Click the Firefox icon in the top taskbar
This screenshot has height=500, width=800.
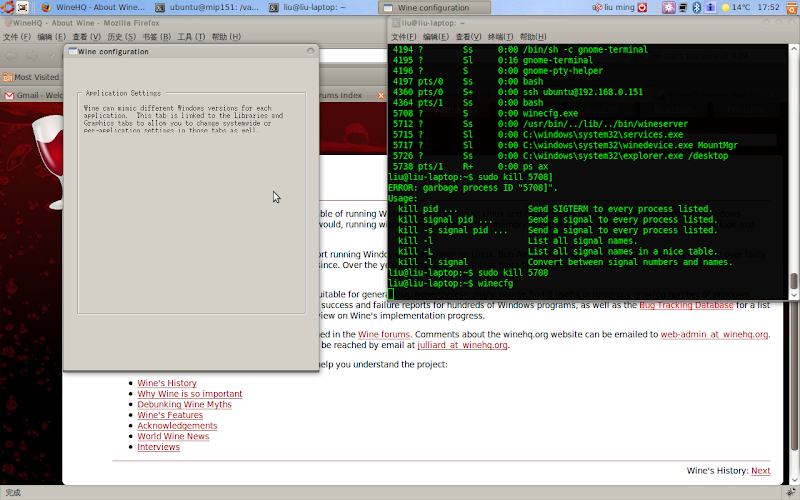[x=46, y=7]
